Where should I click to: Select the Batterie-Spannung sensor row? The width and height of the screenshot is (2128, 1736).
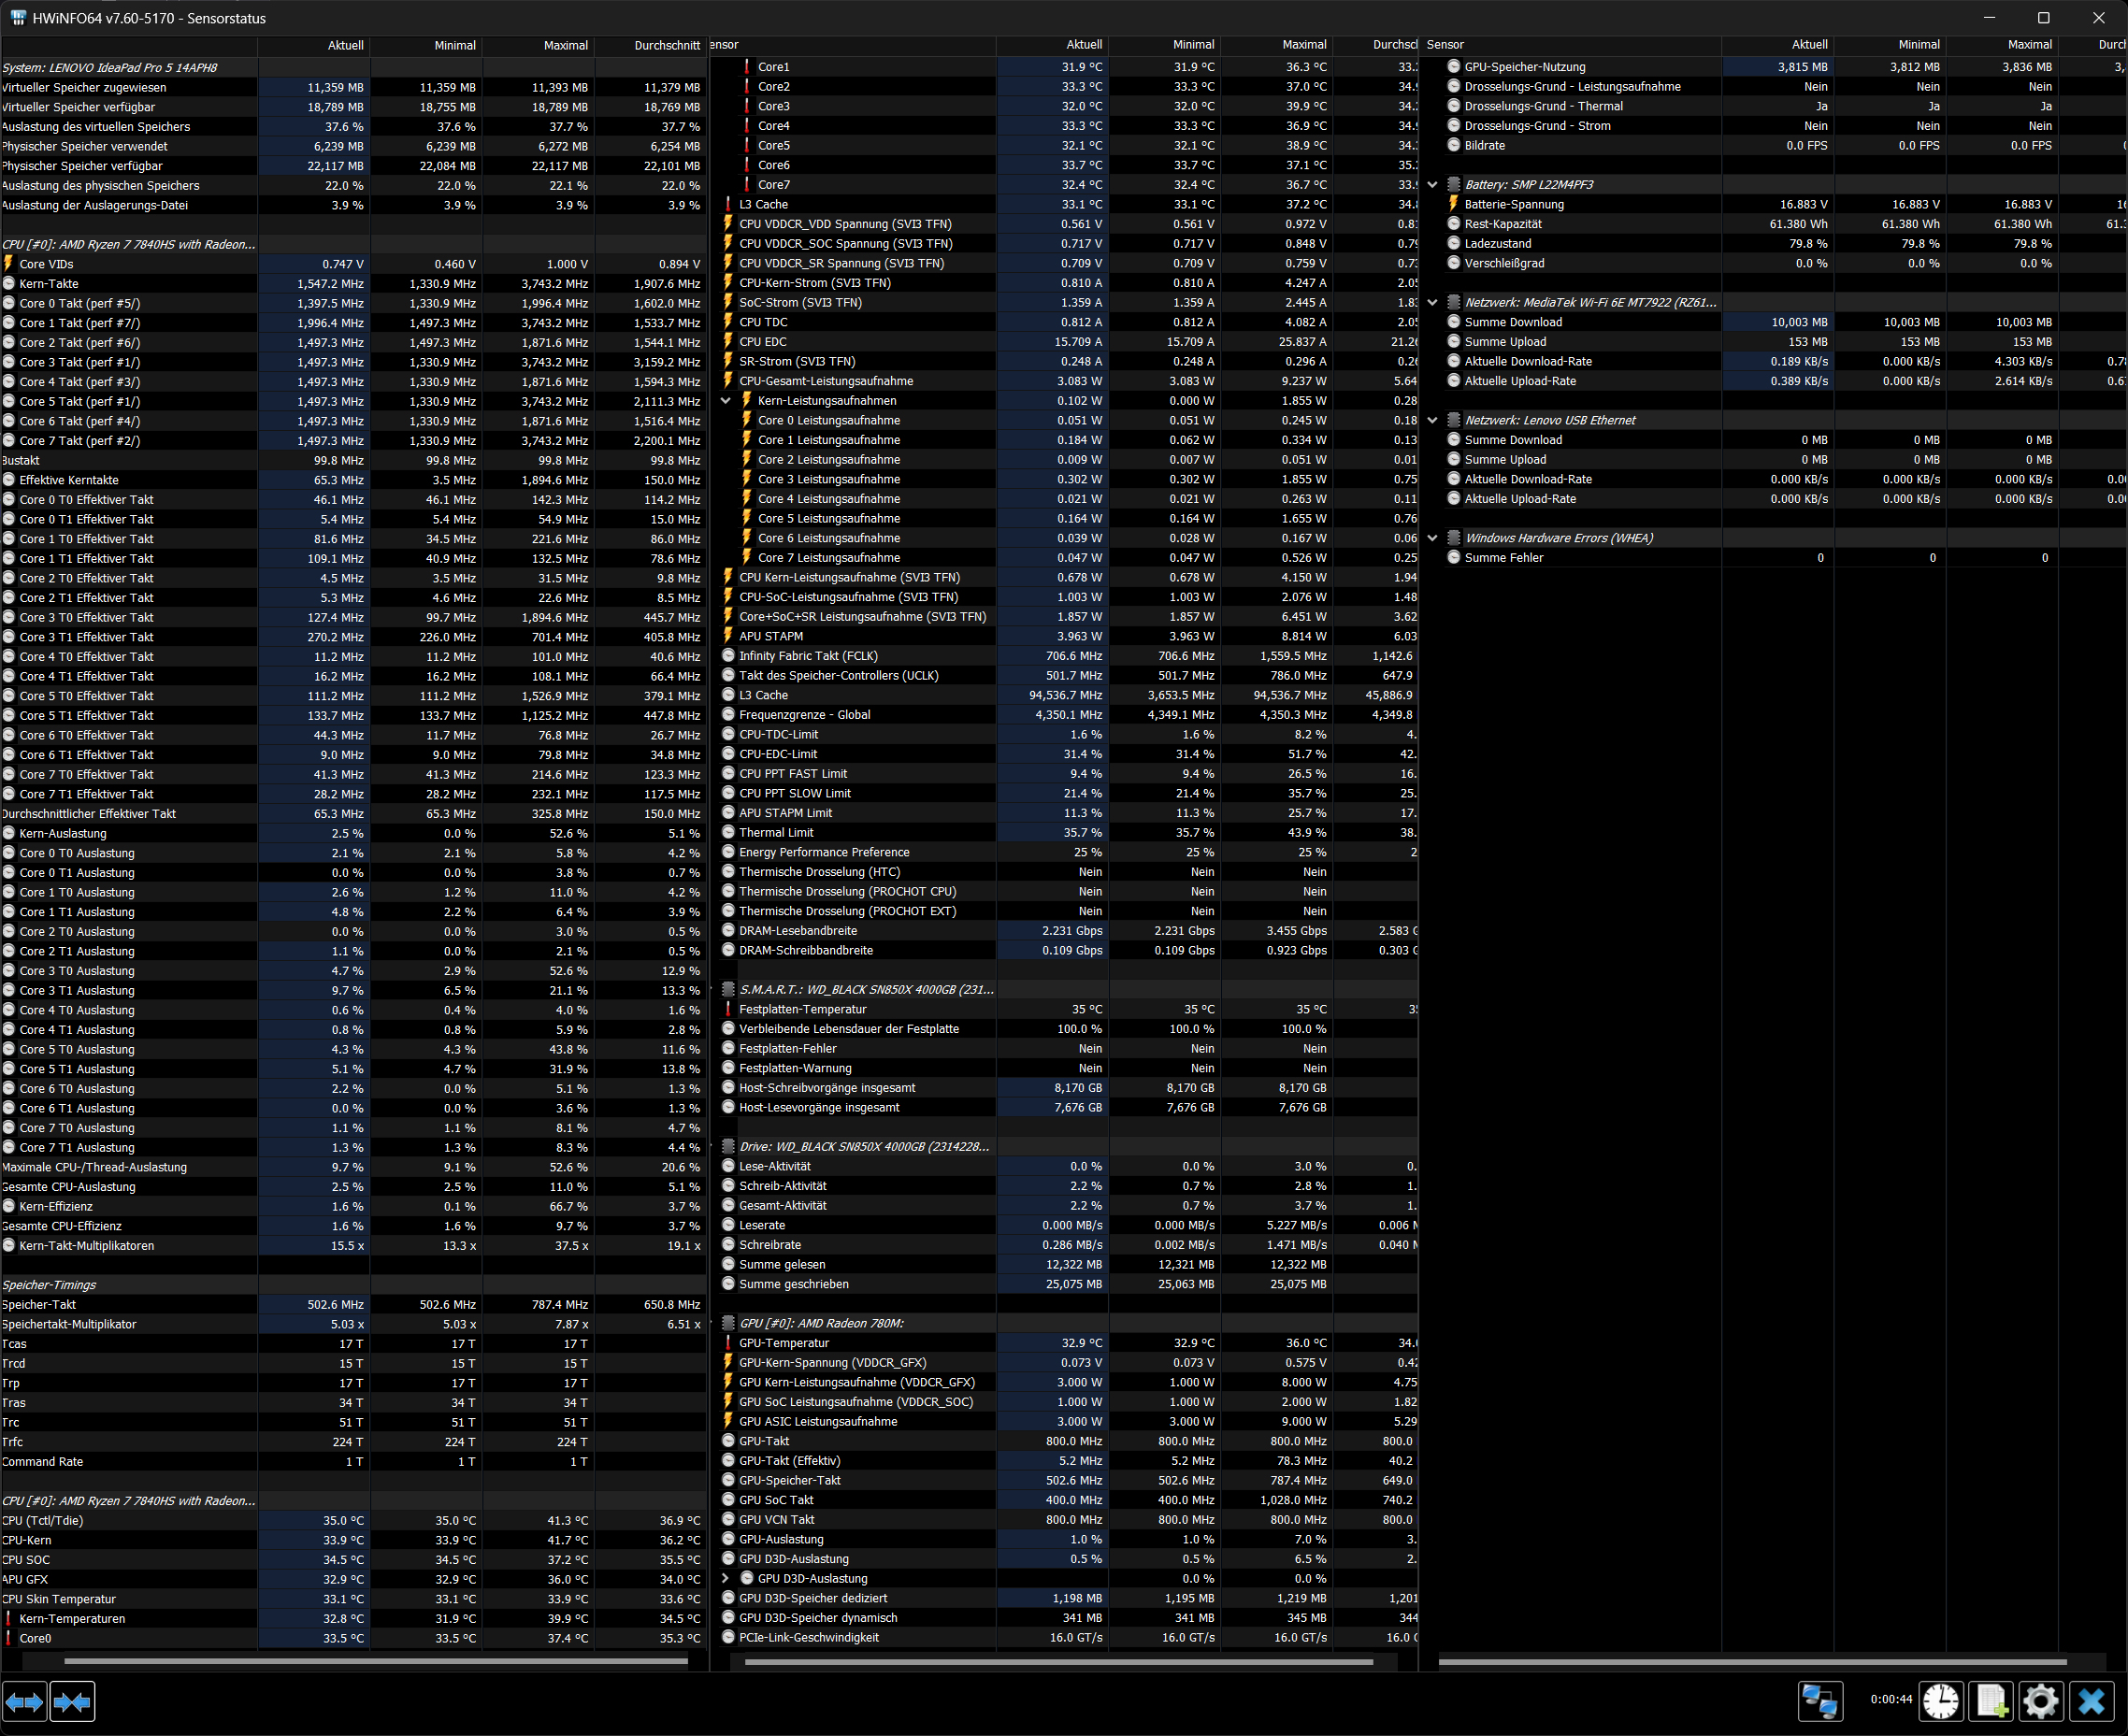pos(1514,204)
